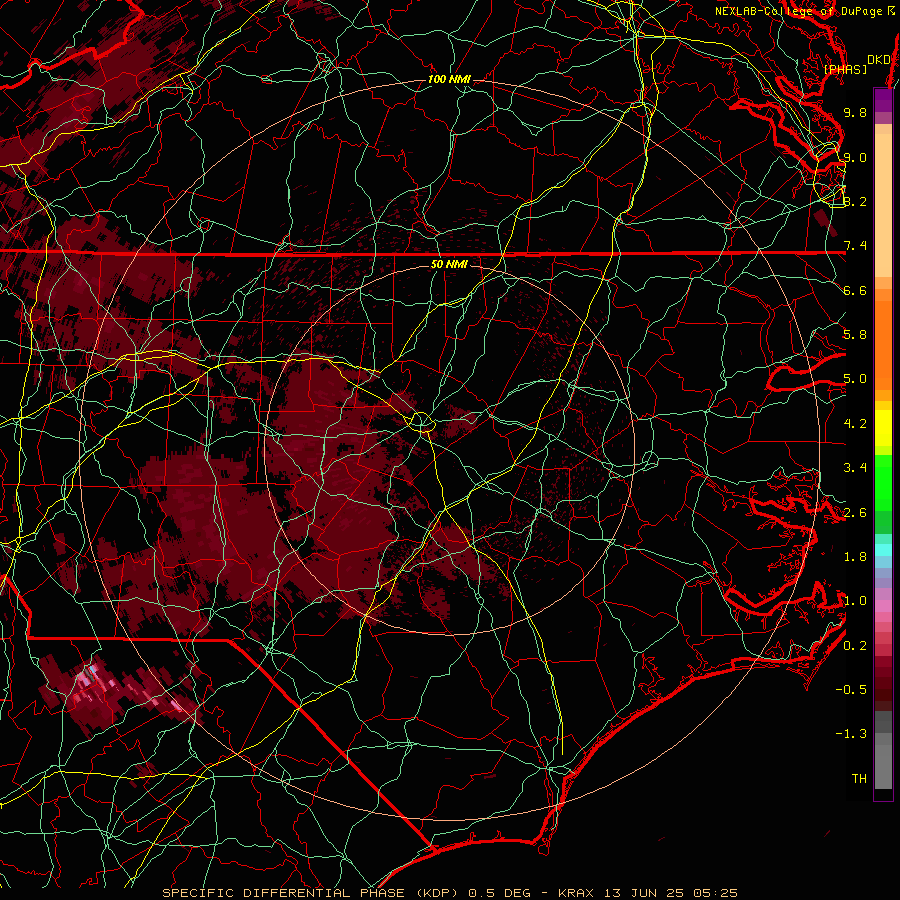
Task: Select the 1.8 value on the color scale
Action: point(855,557)
